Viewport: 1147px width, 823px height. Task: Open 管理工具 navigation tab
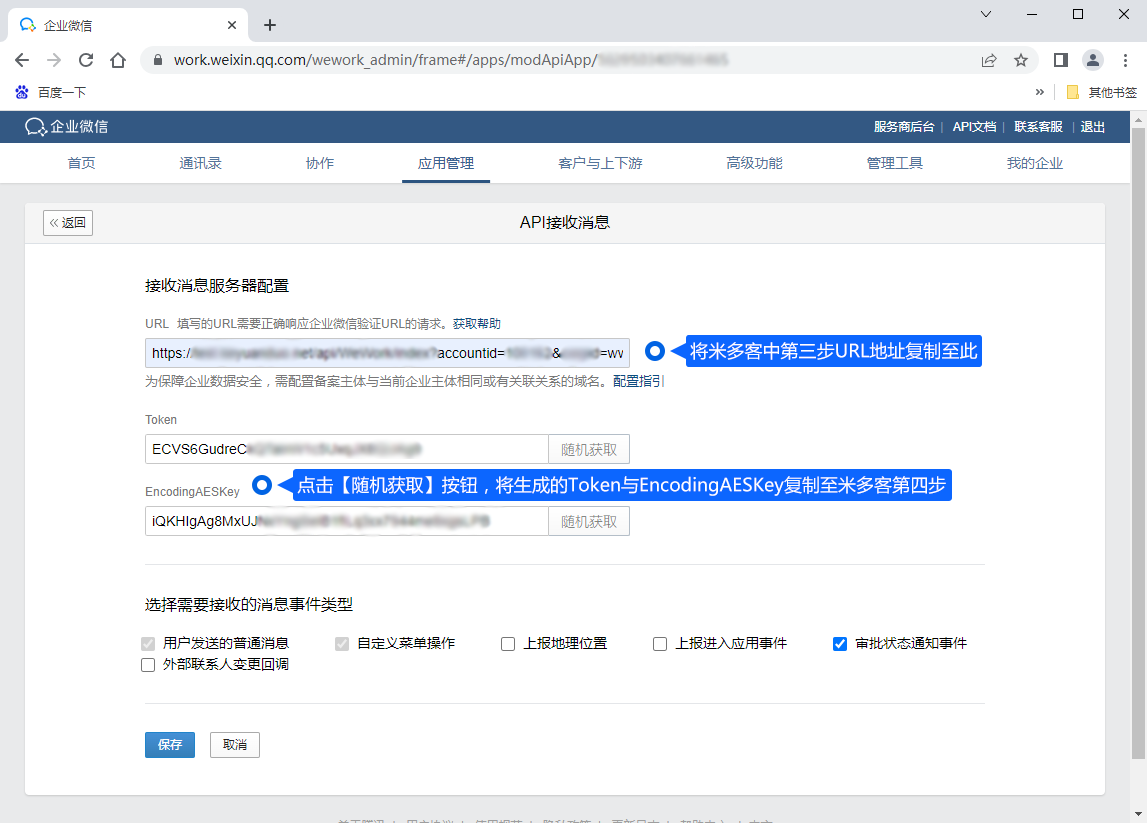click(894, 163)
